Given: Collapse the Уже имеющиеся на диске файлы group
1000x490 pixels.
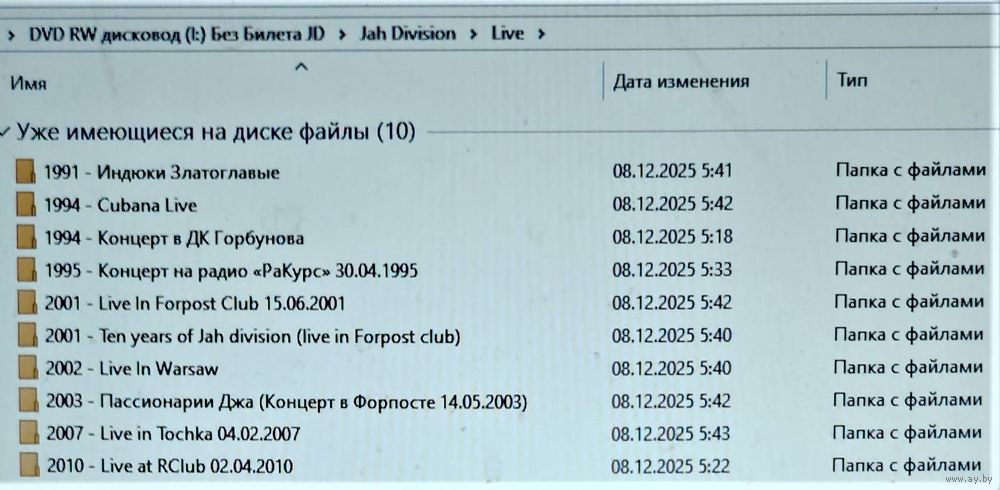Looking at the screenshot, I should [7, 131].
